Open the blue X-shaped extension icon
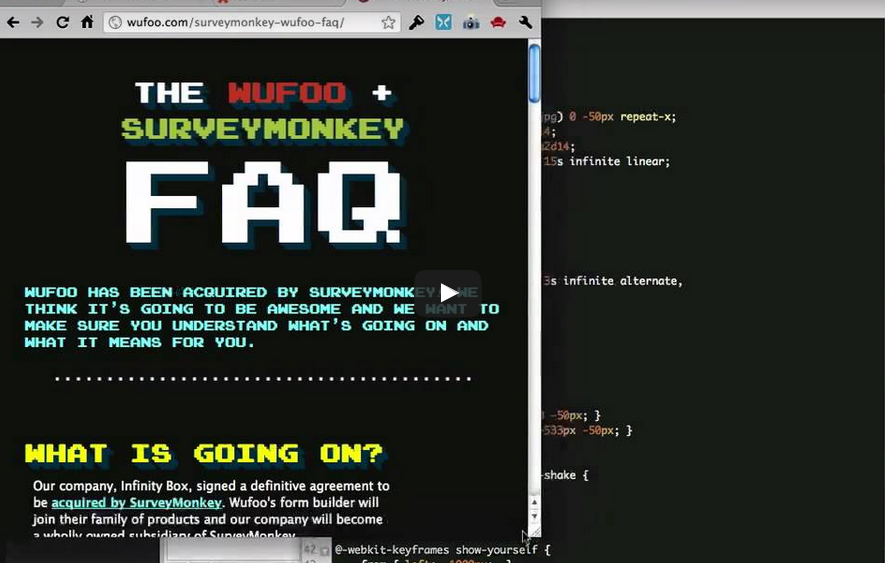885x563 pixels. 443,23
